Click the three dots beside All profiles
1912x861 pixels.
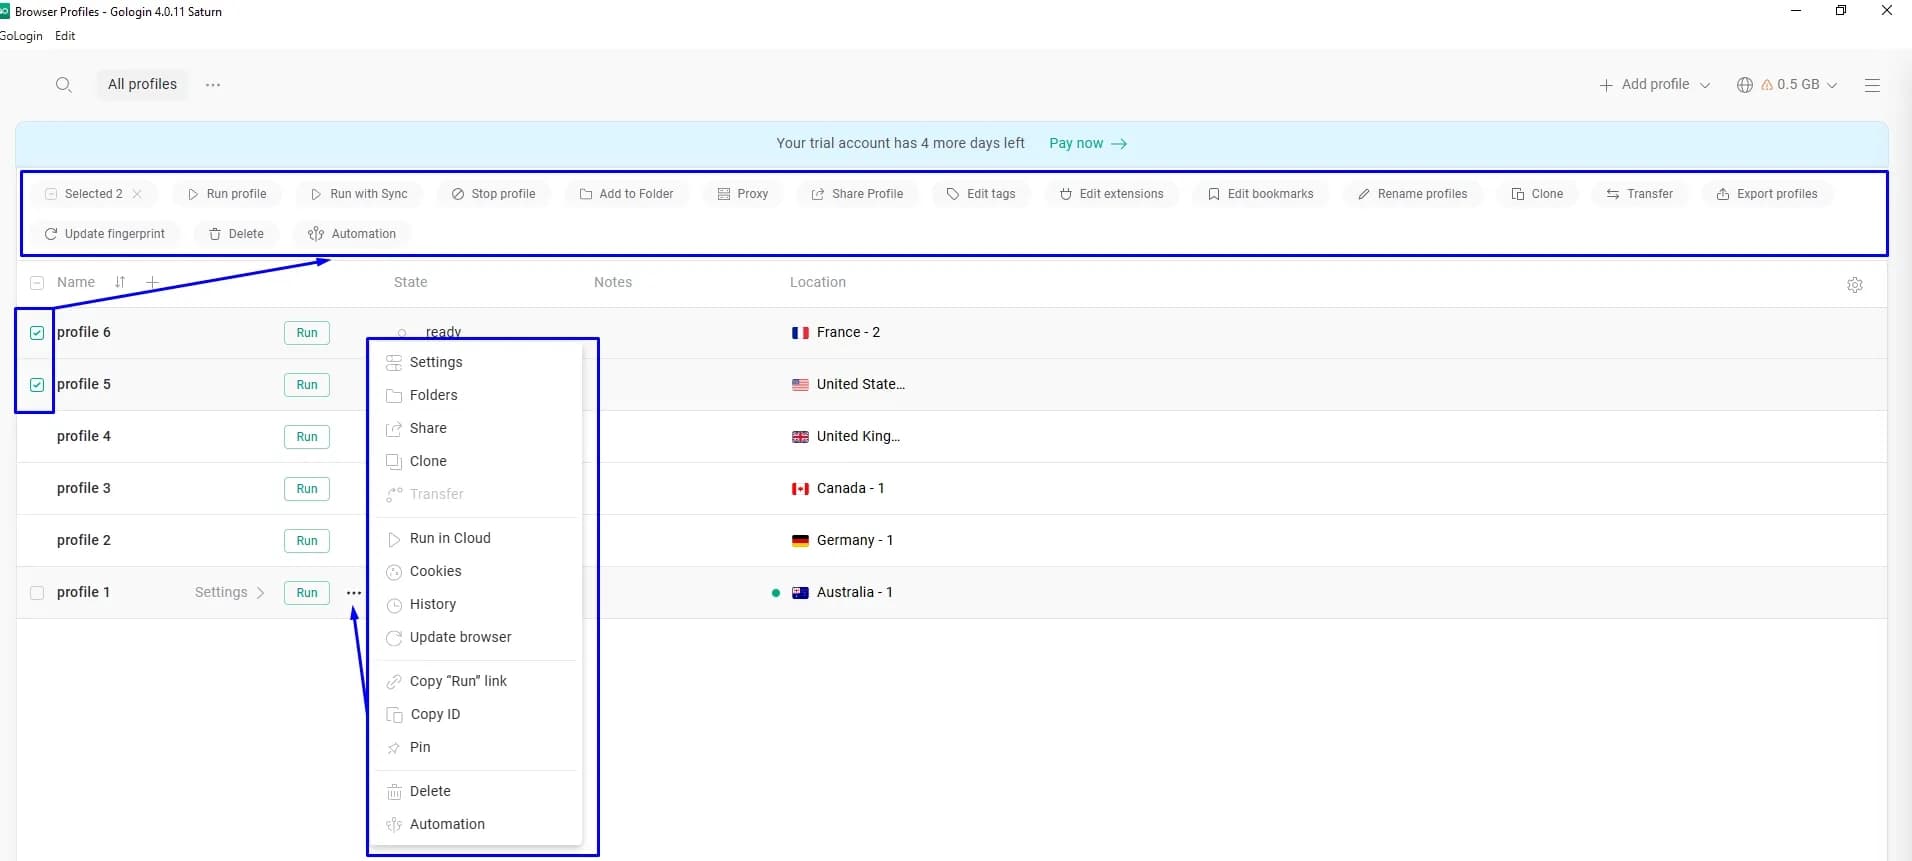[213, 85]
